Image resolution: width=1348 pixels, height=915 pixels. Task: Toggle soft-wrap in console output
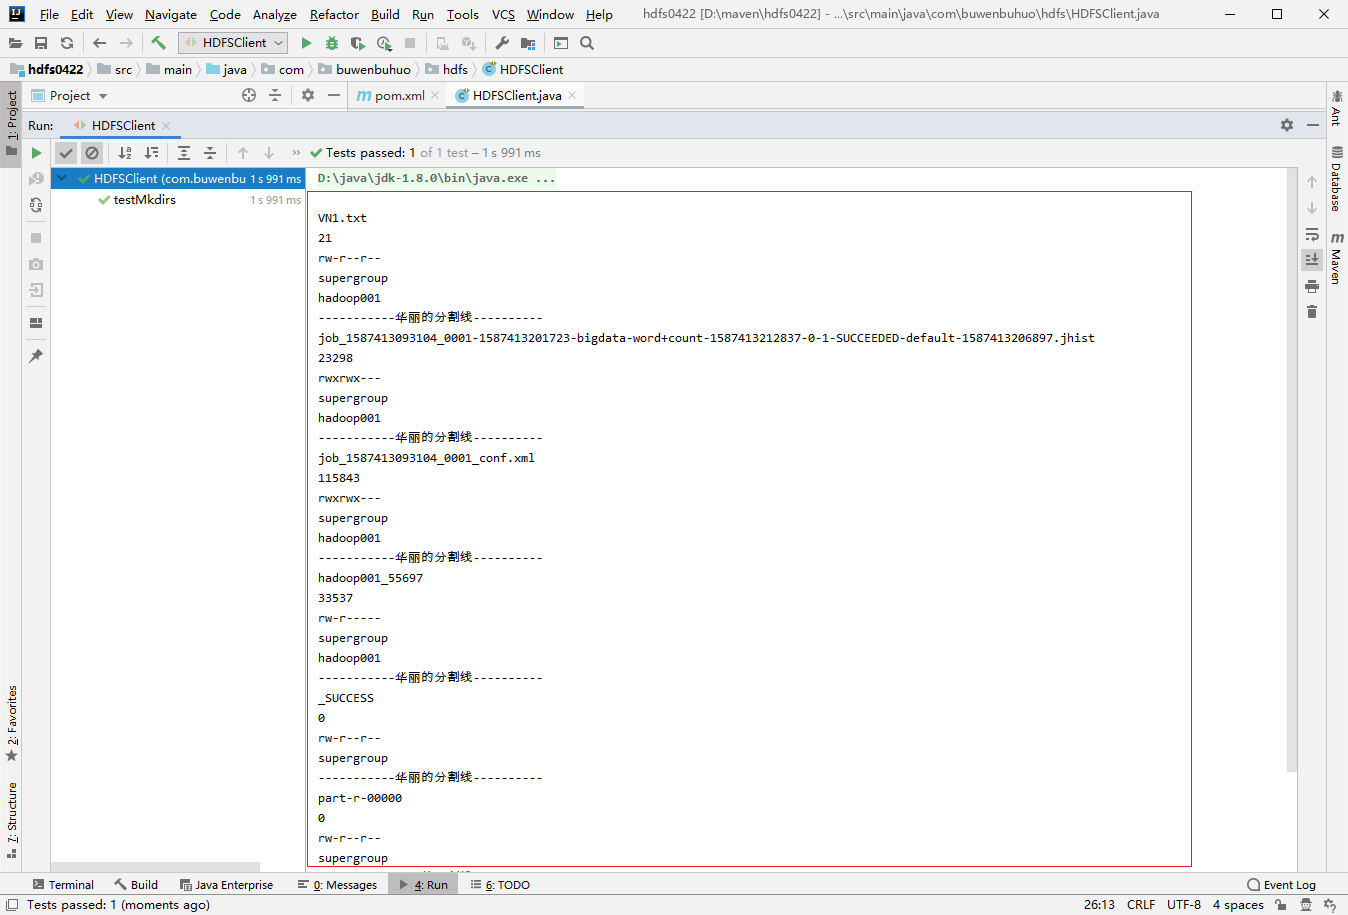pyautogui.click(x=1312, y=234)
